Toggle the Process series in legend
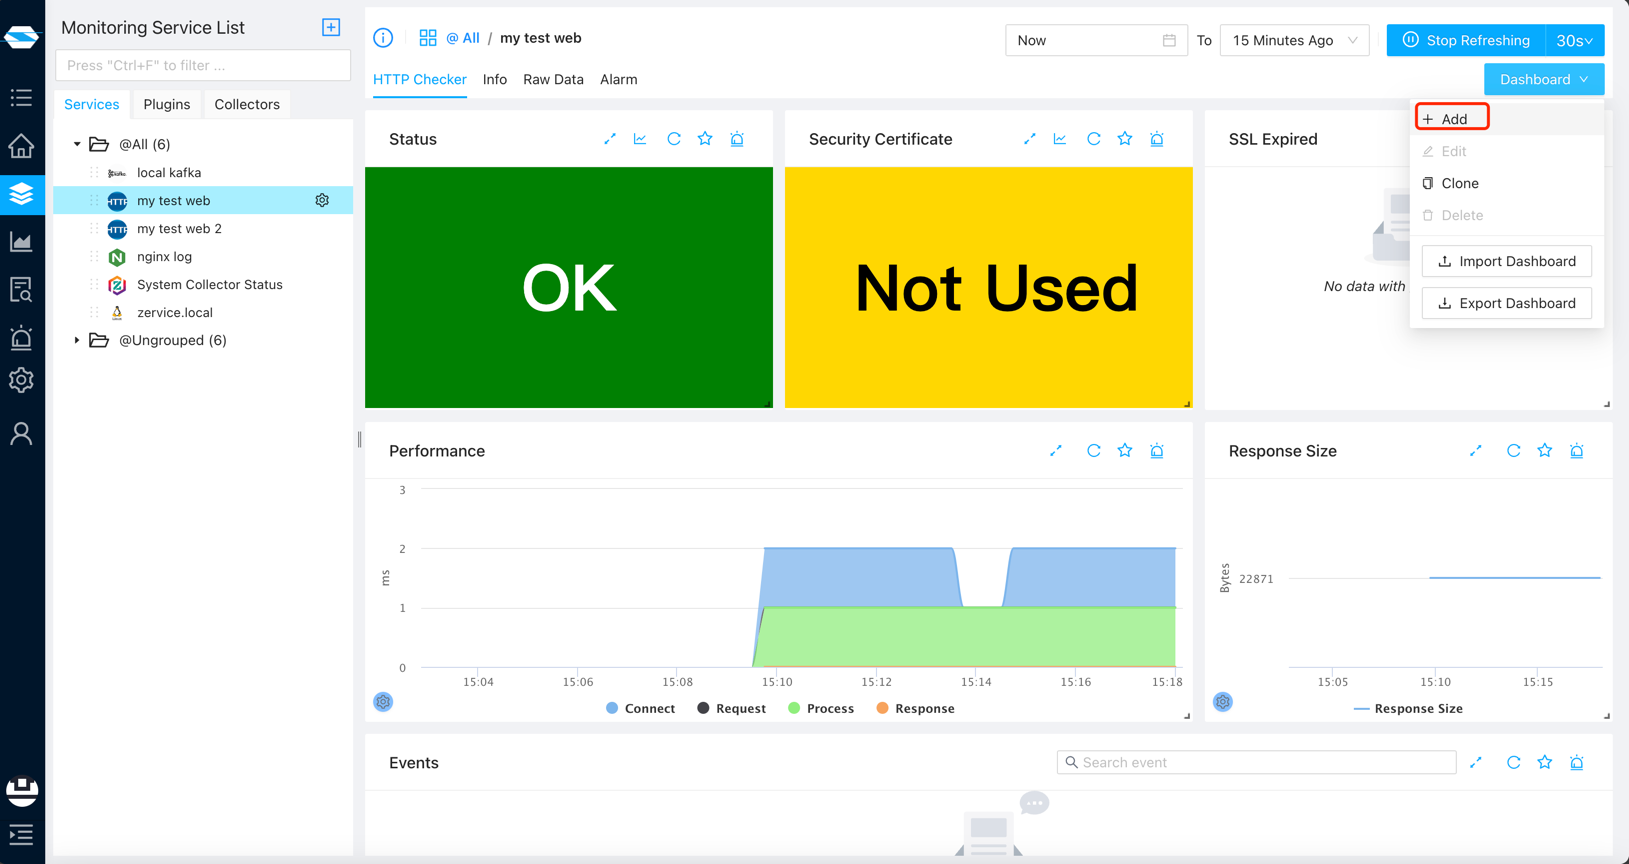 coord(820,708)
